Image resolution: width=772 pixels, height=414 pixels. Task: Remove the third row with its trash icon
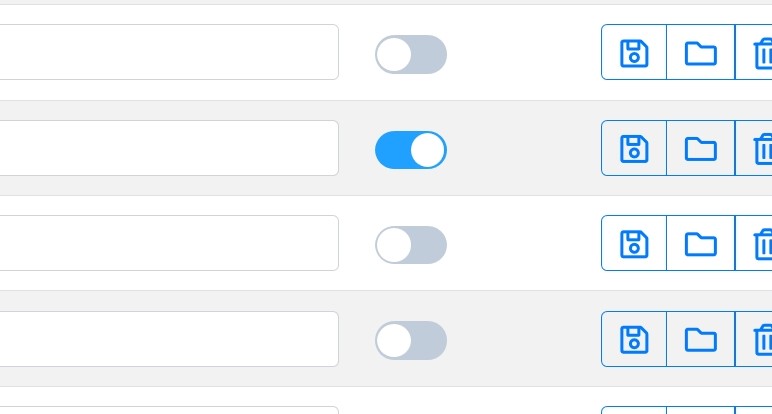click(761, 244)
